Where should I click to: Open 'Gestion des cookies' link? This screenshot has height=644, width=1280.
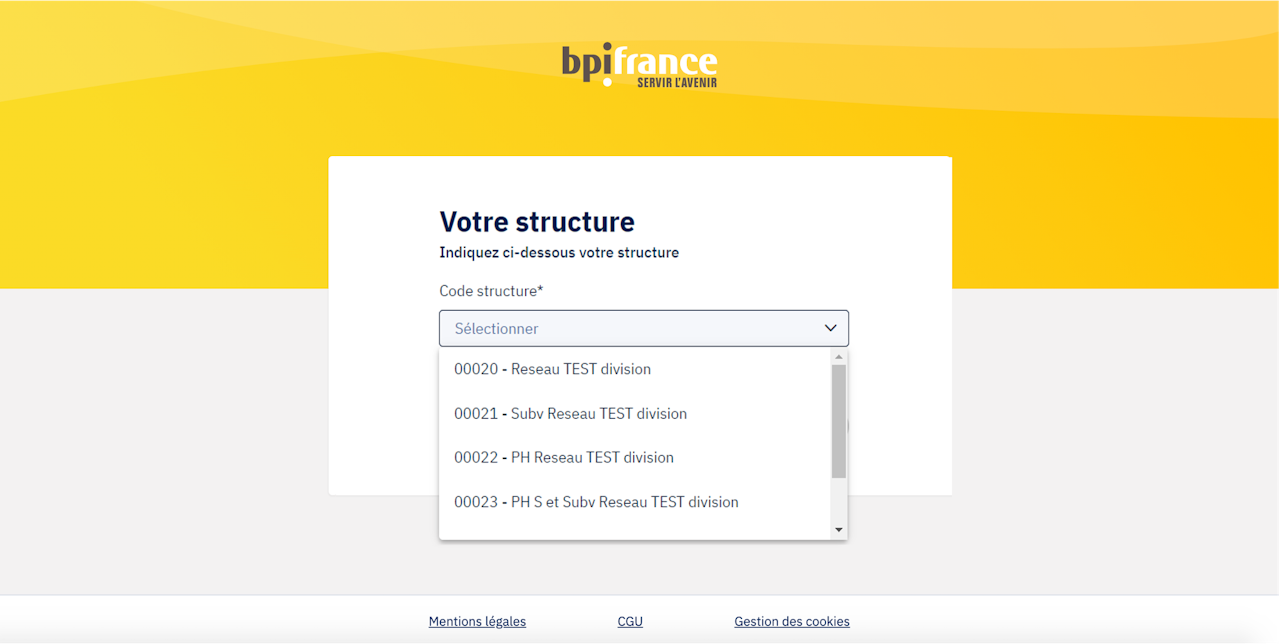tap(792, 621)
